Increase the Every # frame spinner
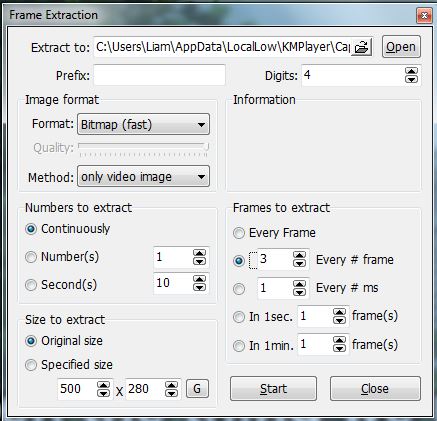Image resolution: width=437 pixels, height=421 pixels. tap(299, 255)
